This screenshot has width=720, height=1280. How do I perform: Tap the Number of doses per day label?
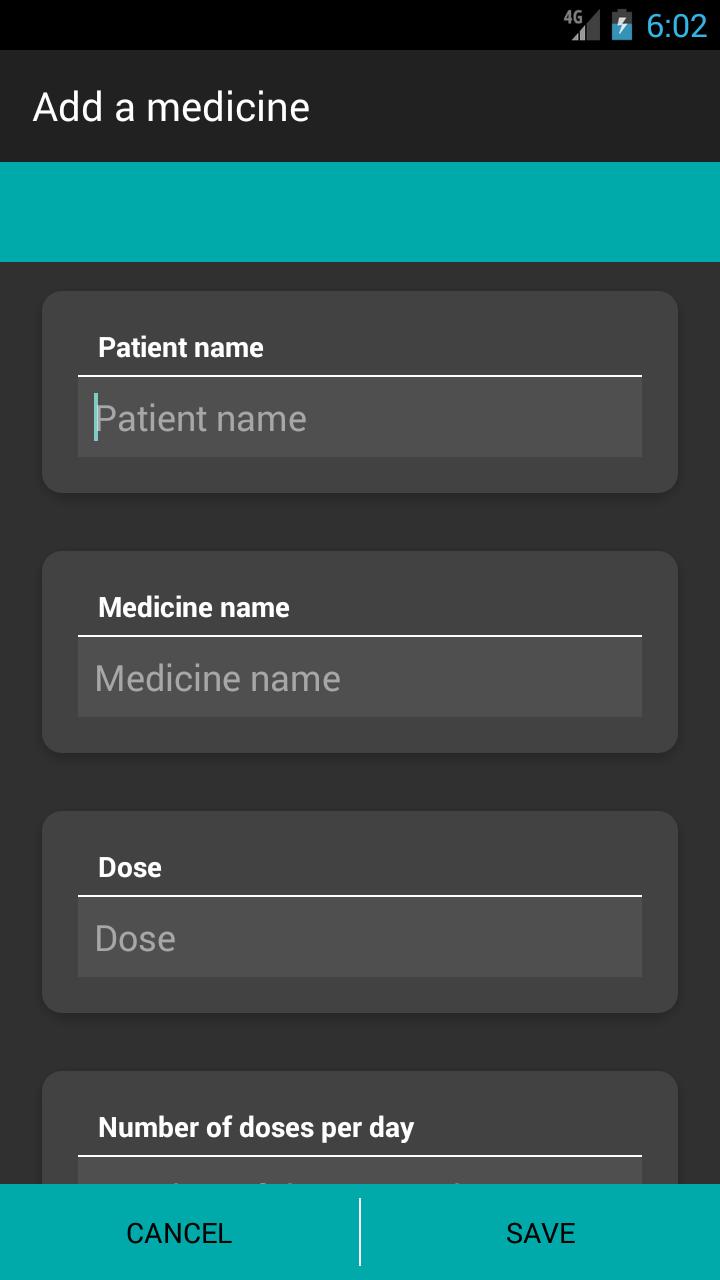pos(256,1127)
